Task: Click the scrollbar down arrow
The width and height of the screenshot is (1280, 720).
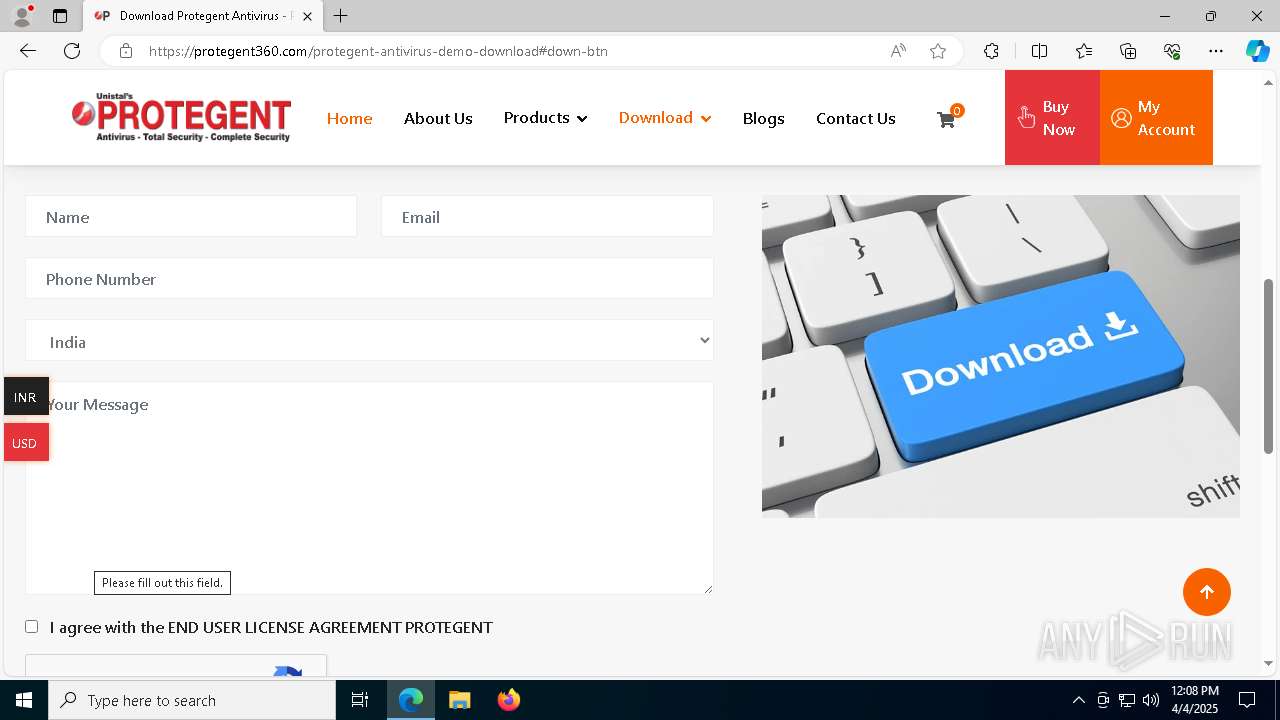Action: pos(1269,663)
